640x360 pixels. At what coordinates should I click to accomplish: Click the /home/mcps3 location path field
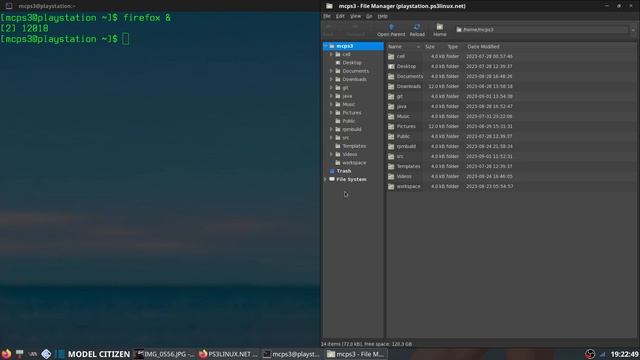click(x=542, y=30)
